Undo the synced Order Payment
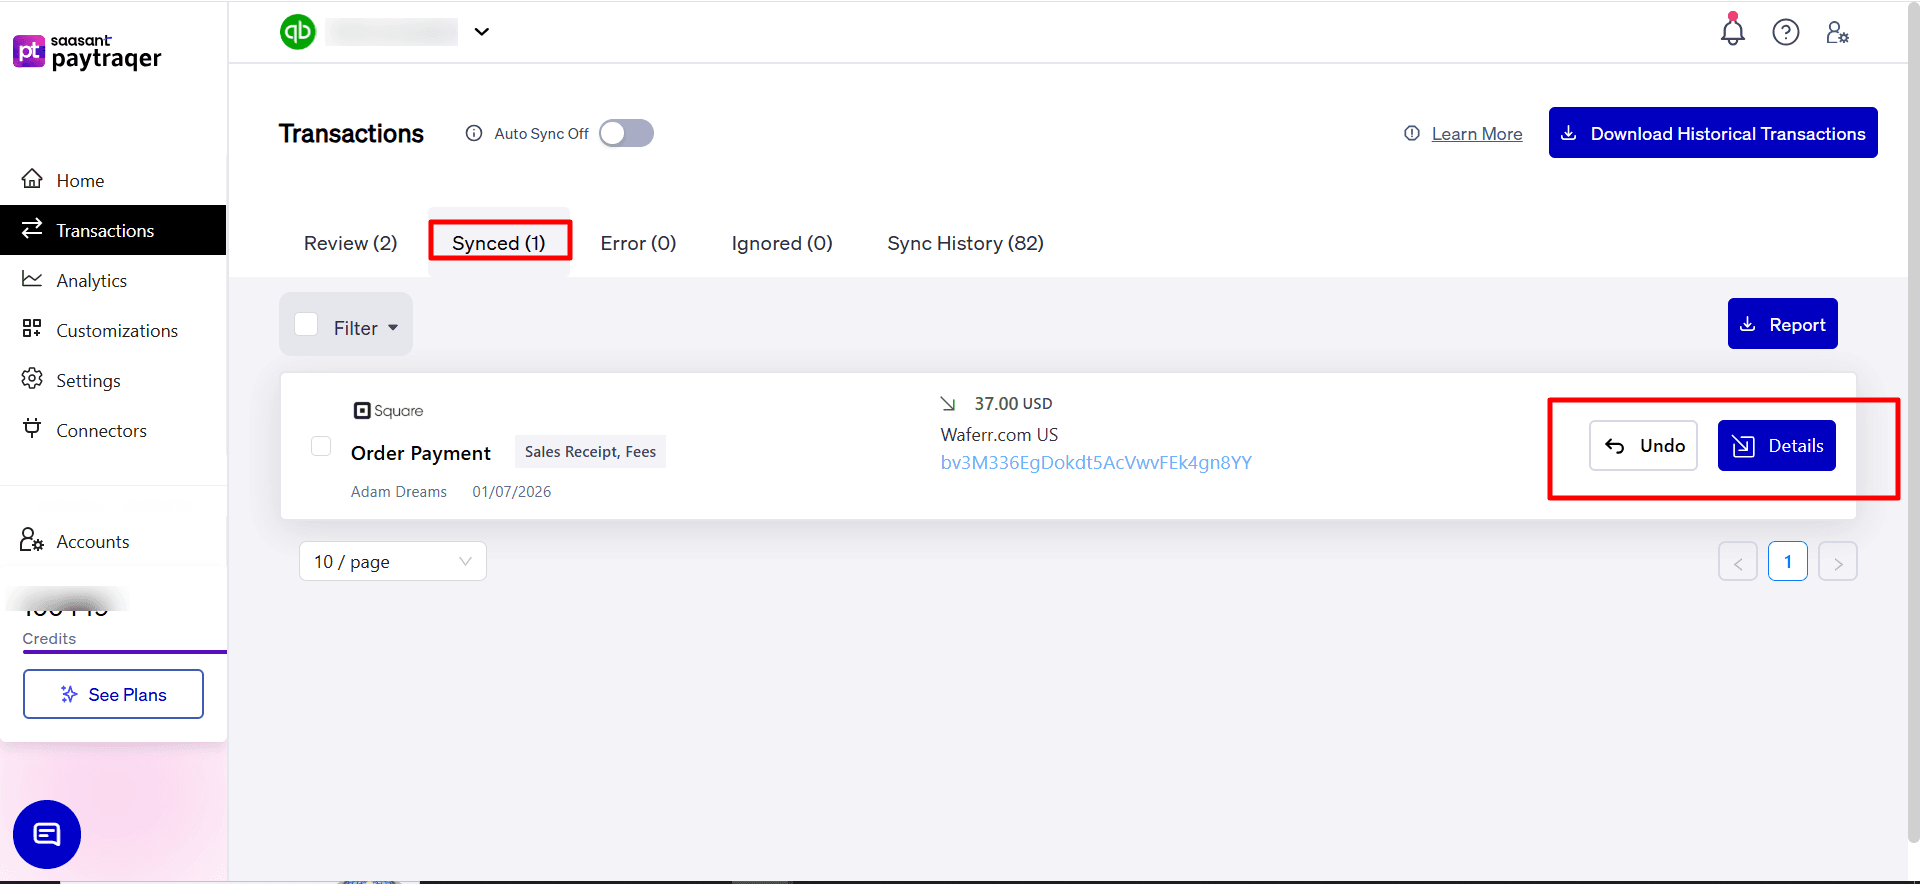The width and height of the screenshot is (1920, 884). (1644, 446)
